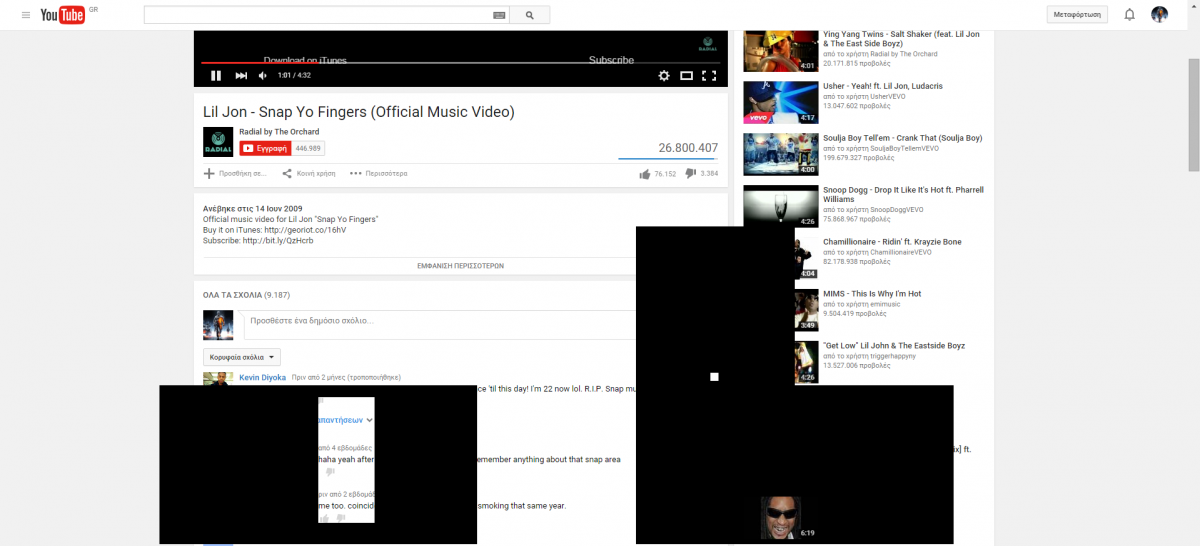Open the account avatar menu

[1159, 15]
